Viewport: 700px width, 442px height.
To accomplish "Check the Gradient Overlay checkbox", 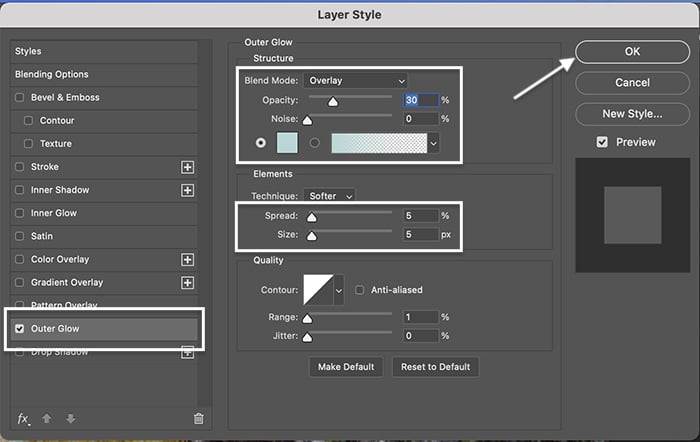I will 20,283.
